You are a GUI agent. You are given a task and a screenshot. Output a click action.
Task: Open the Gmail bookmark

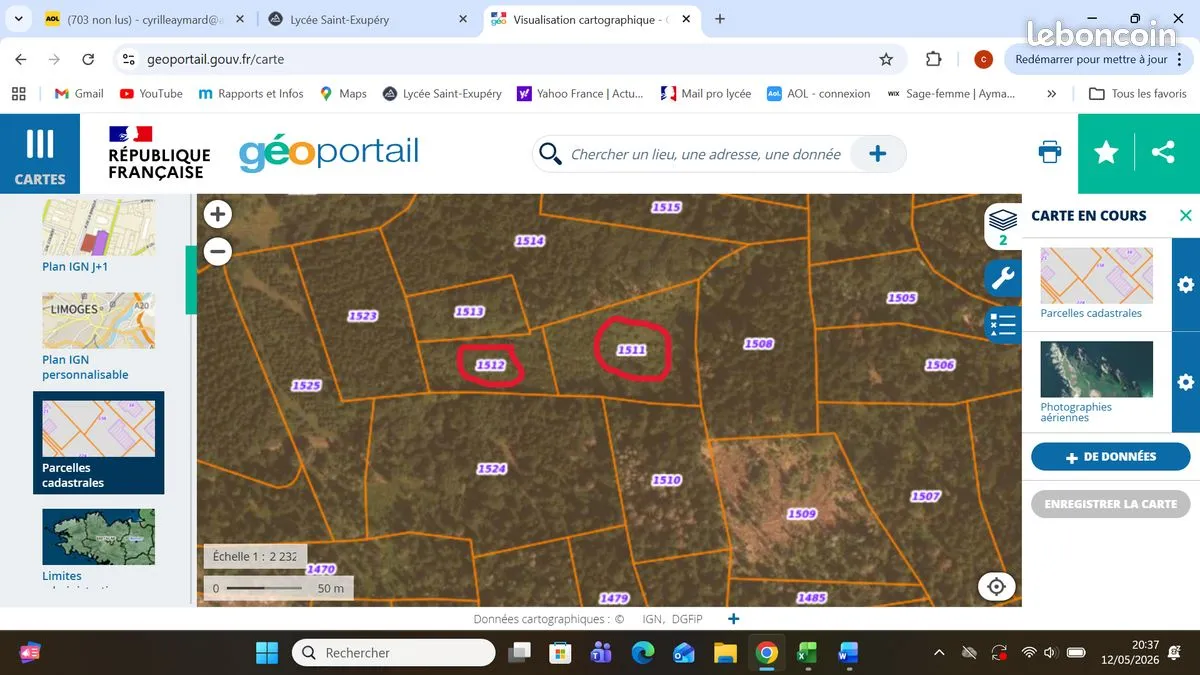coord(78,94)
